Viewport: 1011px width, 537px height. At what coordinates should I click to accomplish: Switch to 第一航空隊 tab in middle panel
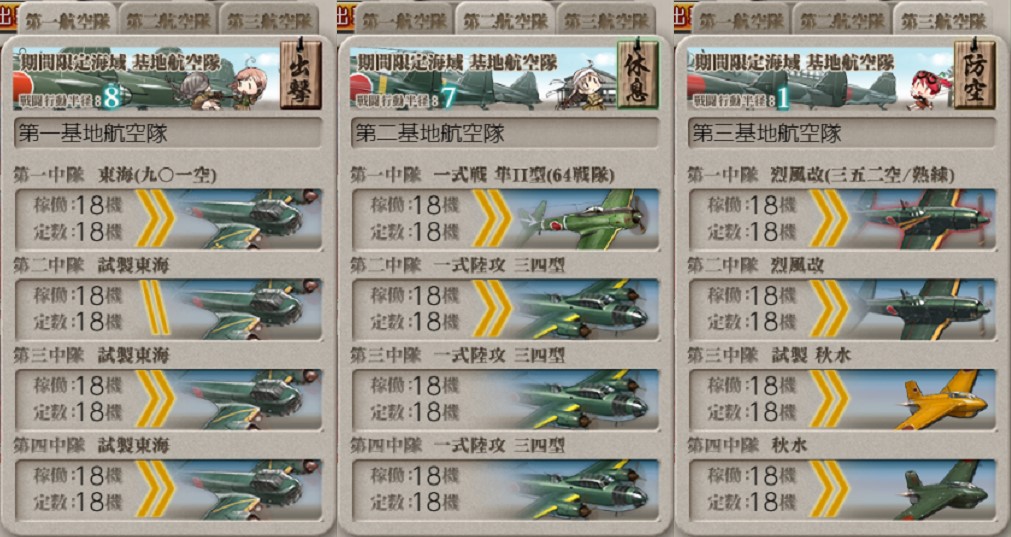pos(404,19)
